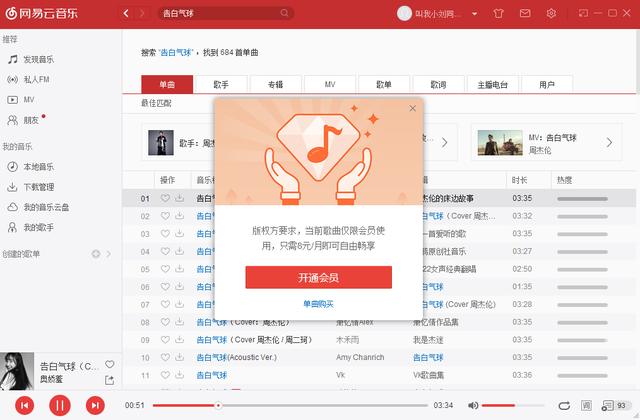The width and height of the screenshot is (640, 420).
Task: Select the 歌词 tab
Action: [438, 84]
